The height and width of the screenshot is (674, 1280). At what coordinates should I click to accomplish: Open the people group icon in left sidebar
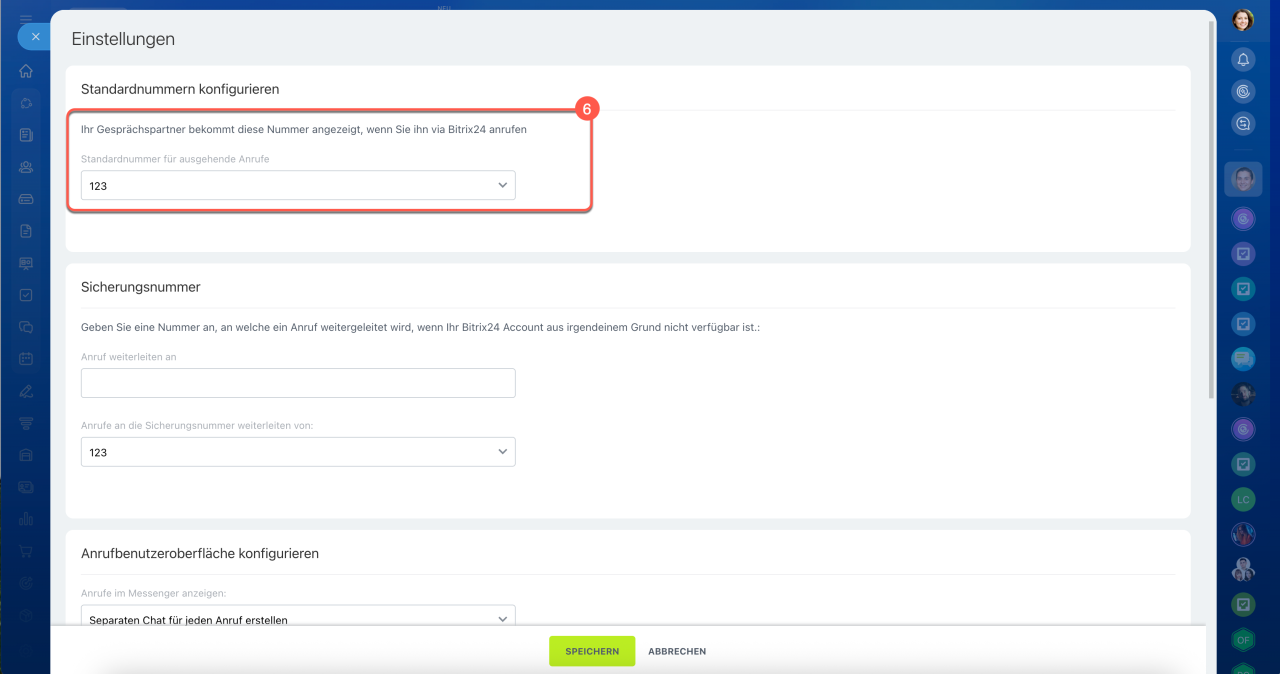pos(26,167)
